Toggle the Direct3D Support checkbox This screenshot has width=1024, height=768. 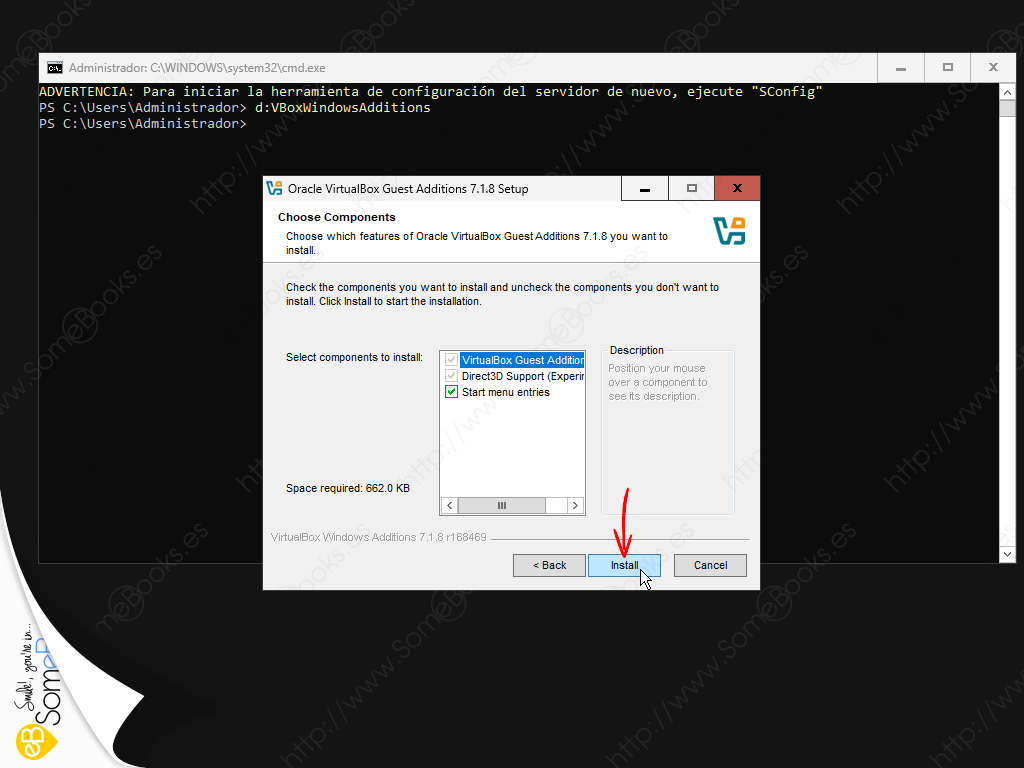pos(451,377)
